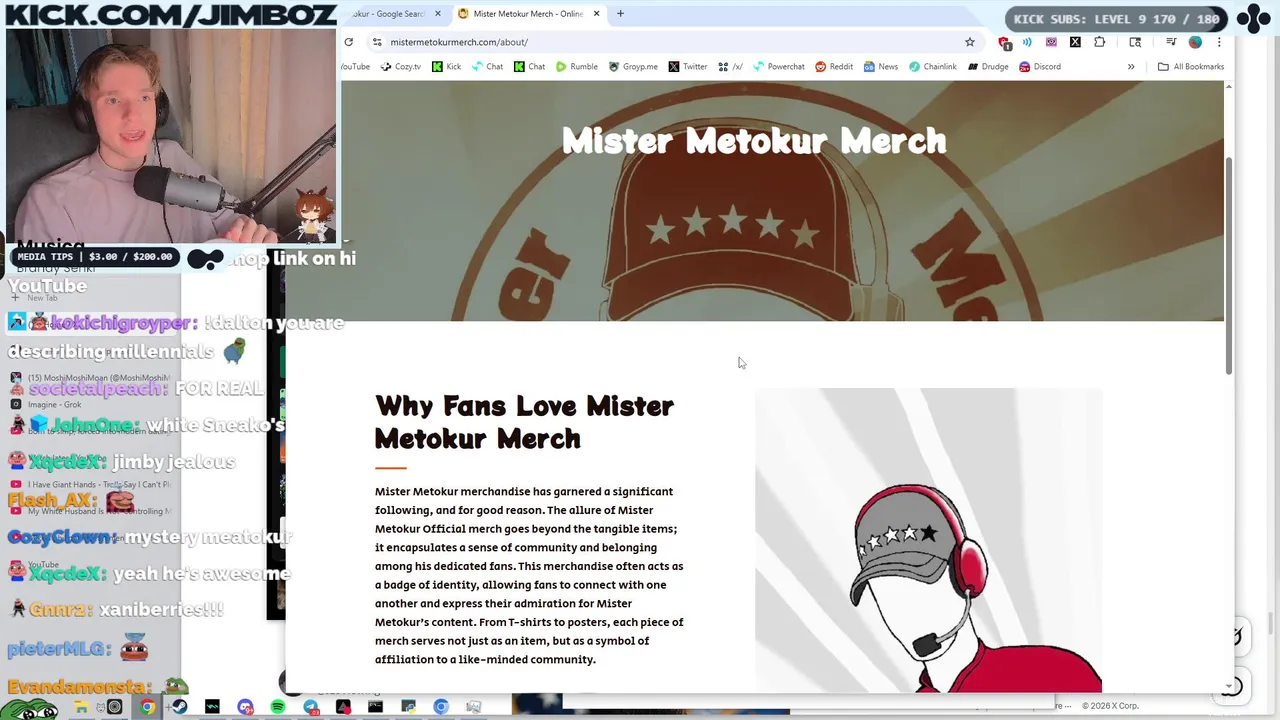This screenshot has width=1280, height=720.
Task: Open Google Chrome from the taskbar
Action: point(147,707)
